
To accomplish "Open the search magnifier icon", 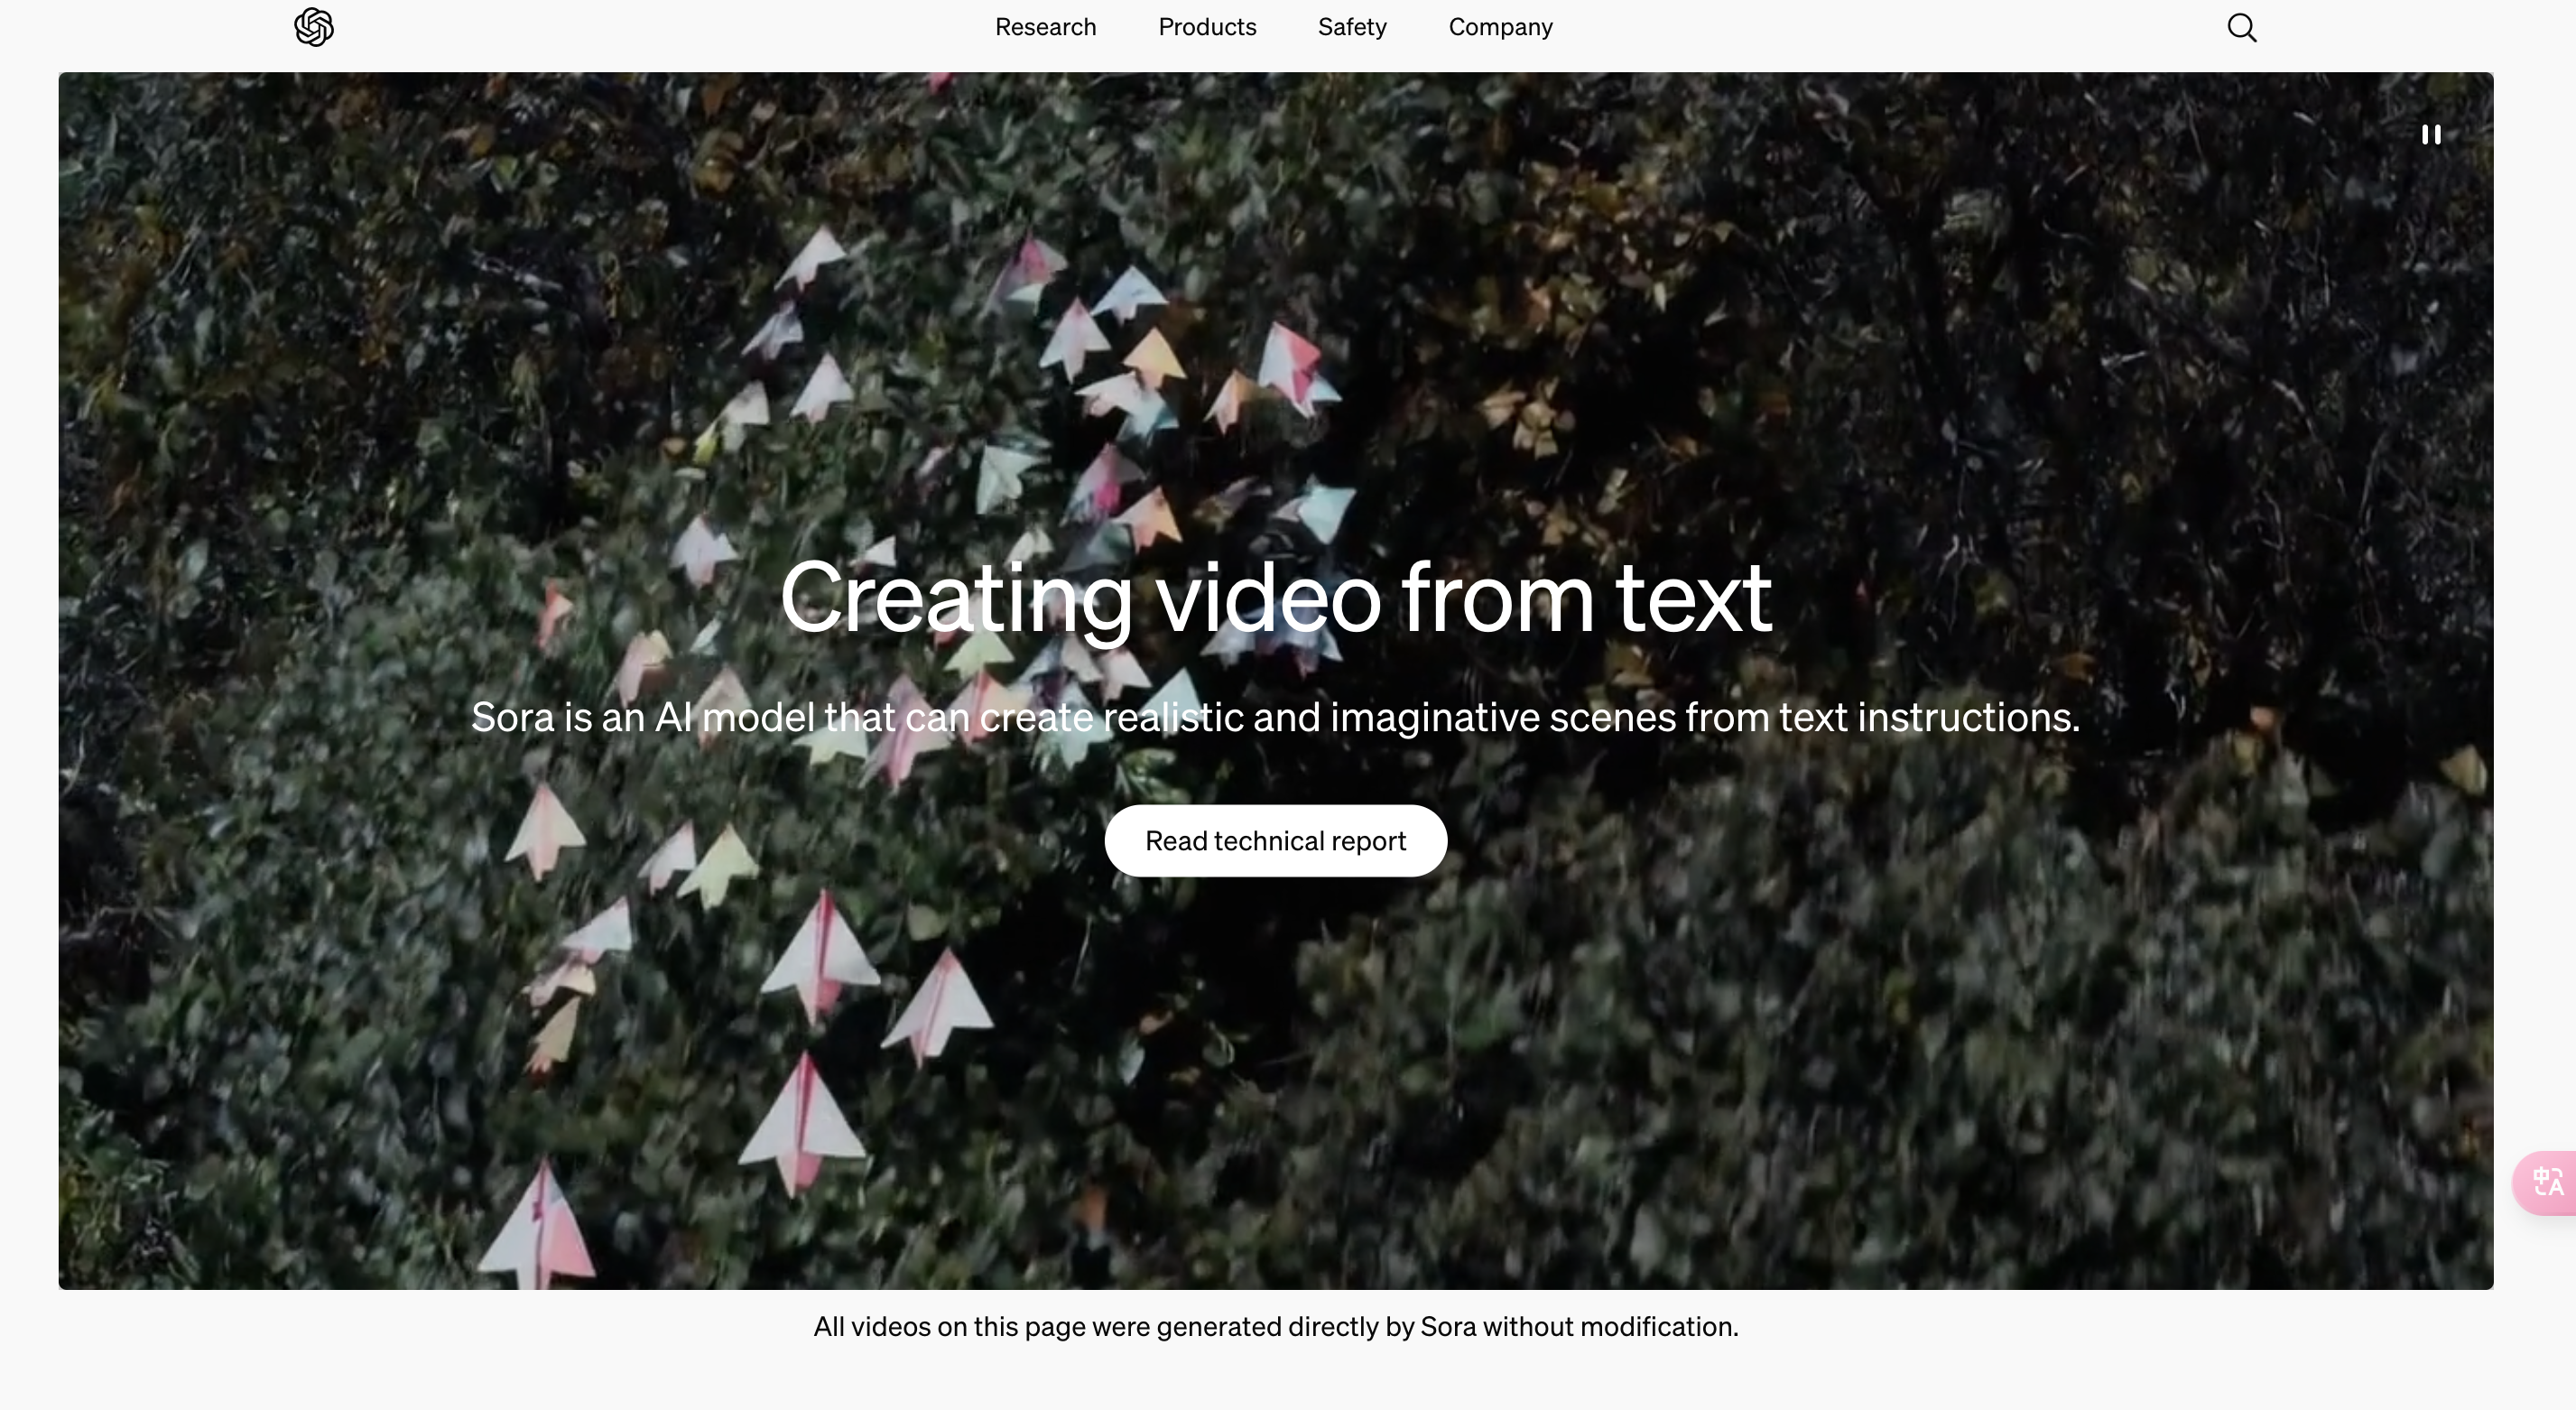I will (2242, 27).
